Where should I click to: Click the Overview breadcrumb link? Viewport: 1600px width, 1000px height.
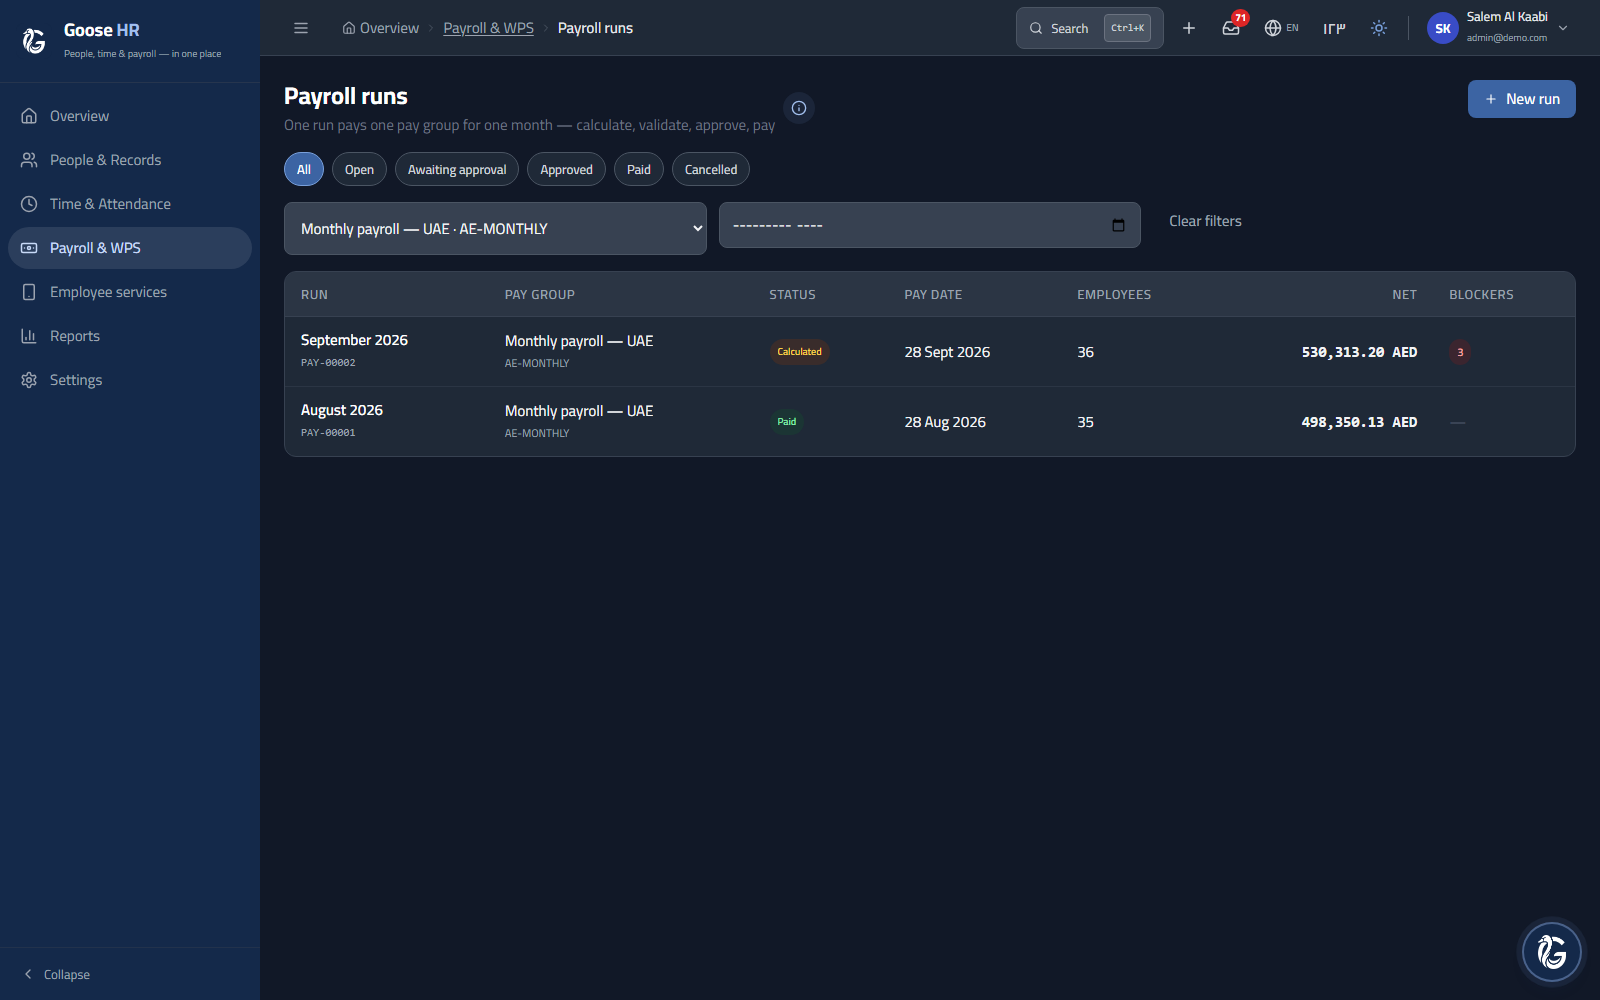coord(381,28)
